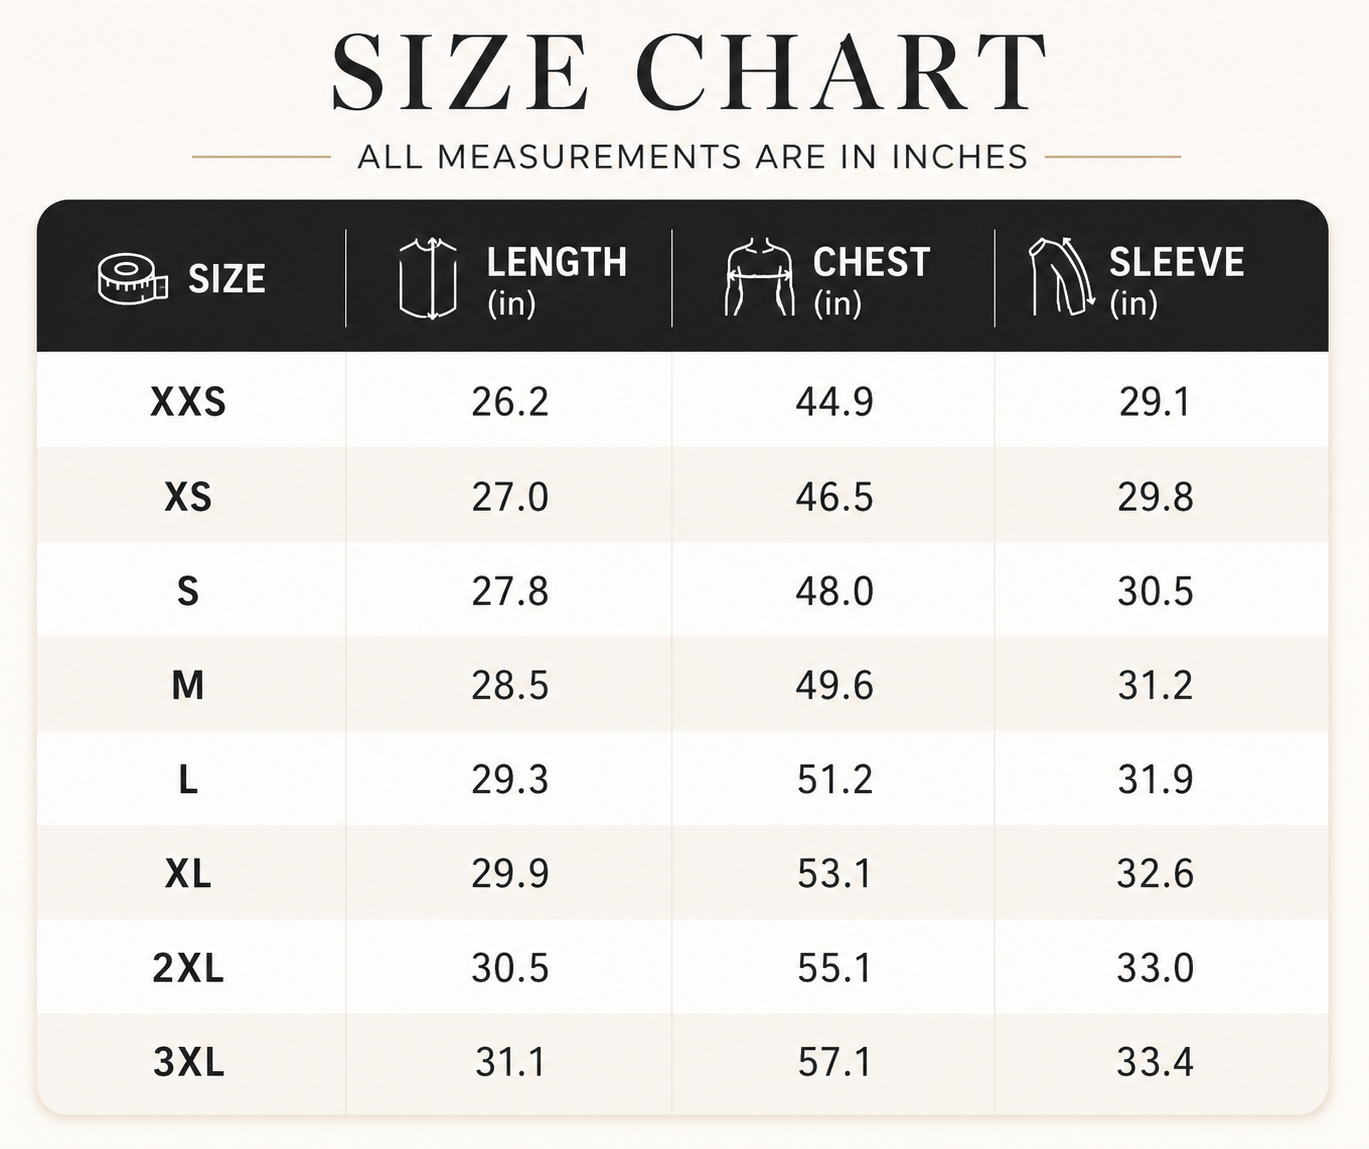Click the chest measurement torso icon
Image resolution: width=1369 pixels, height=1149 pixels.
coord(760,277)
